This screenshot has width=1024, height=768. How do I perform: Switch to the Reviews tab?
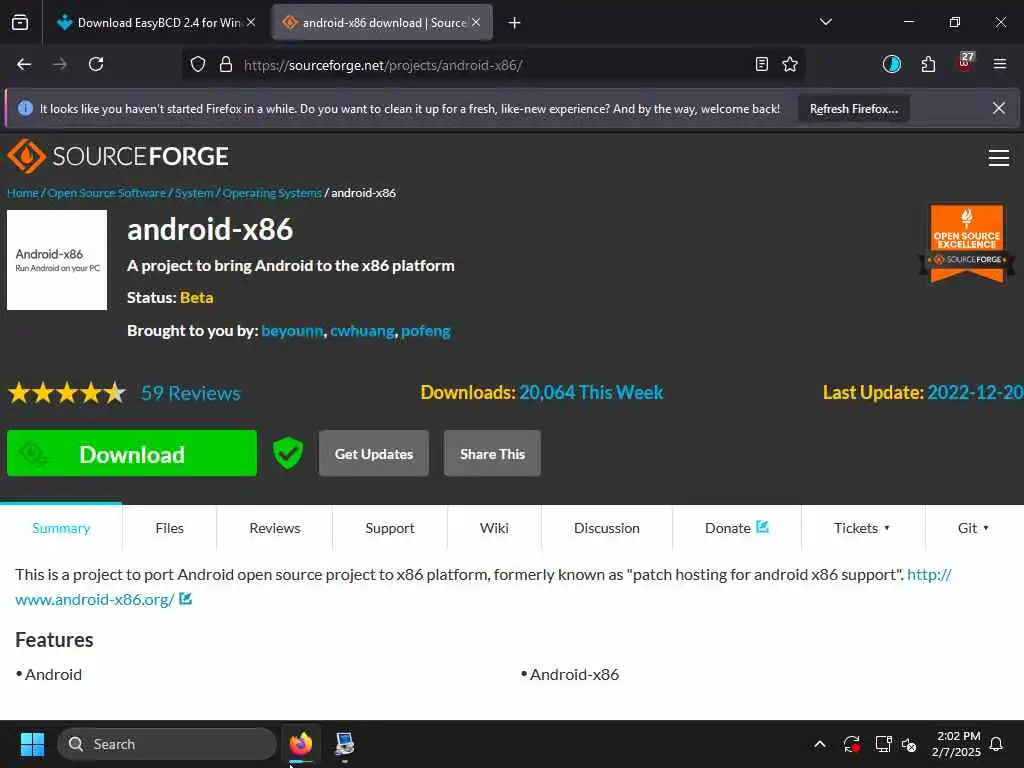point(275,528)
